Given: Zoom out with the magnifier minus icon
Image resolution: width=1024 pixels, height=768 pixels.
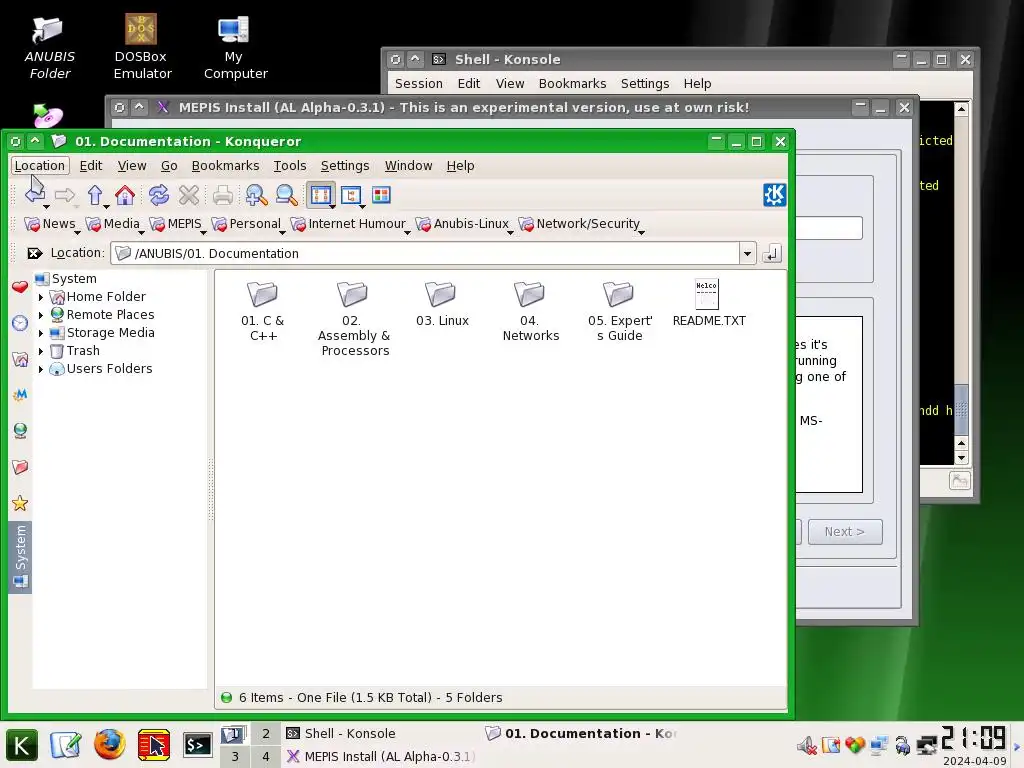Looking at the screenshot, I should click(x=286, y=195).
